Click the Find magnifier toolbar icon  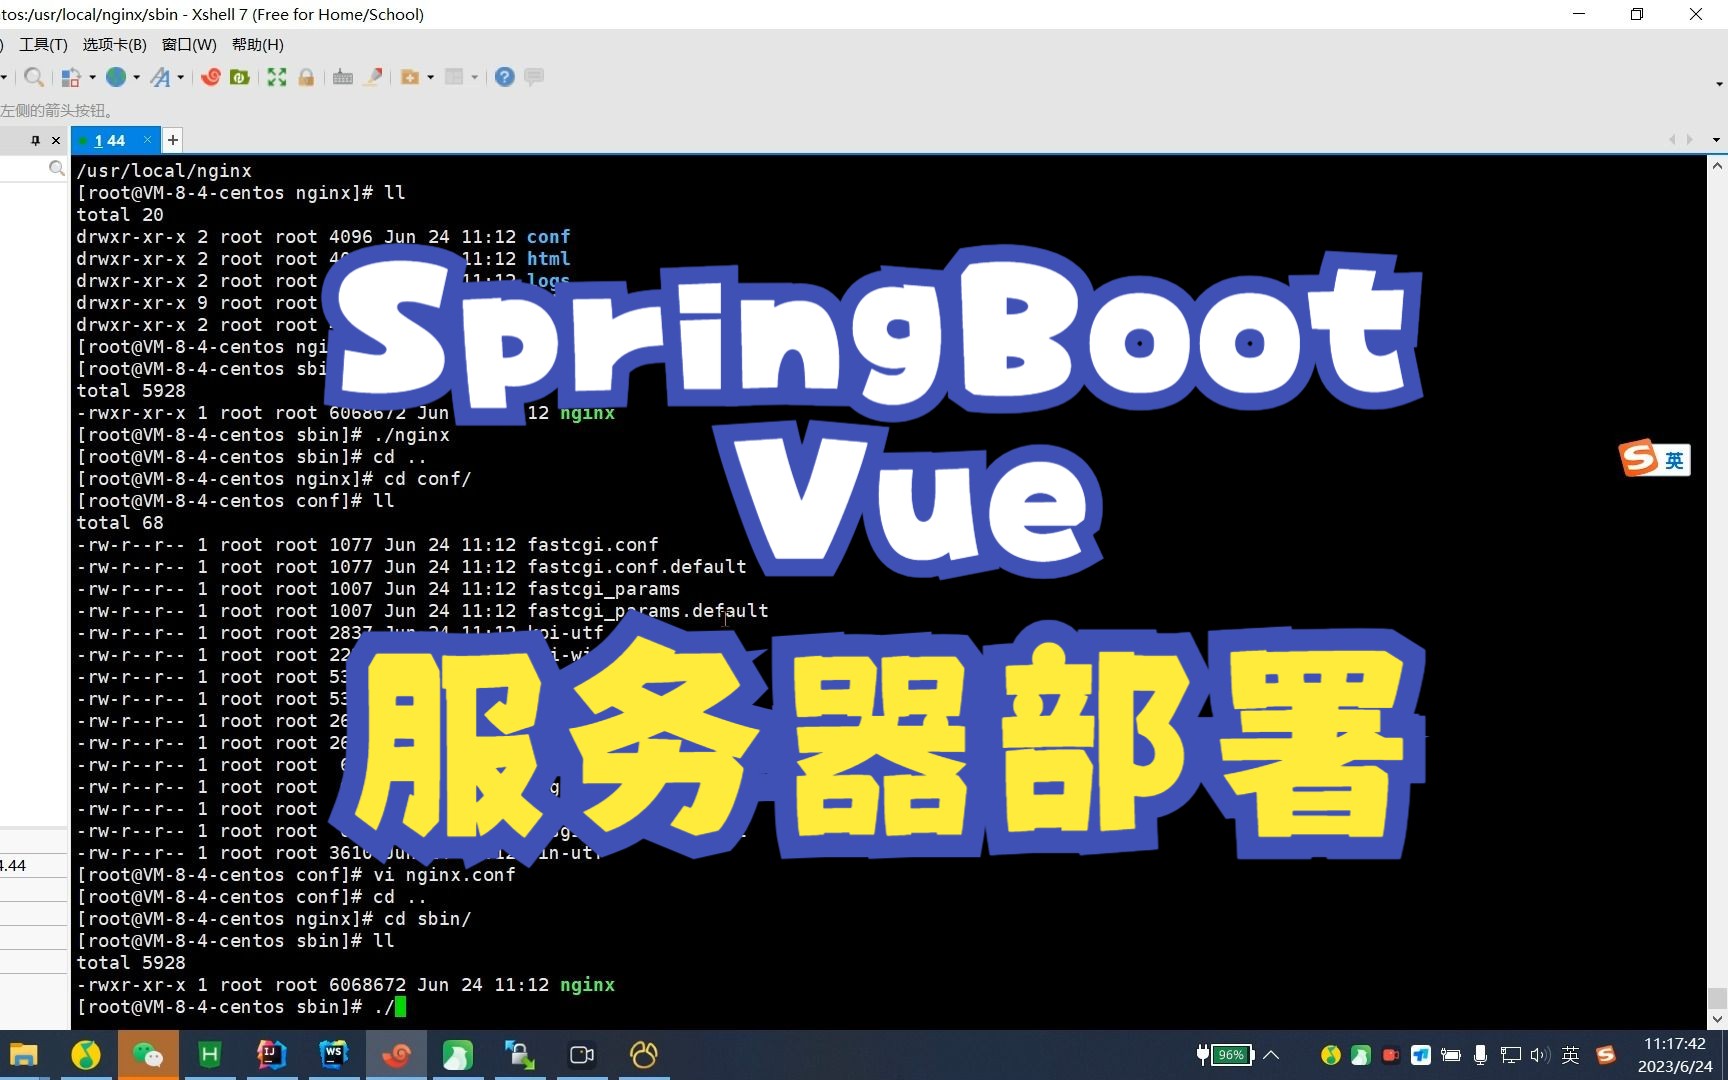coord(34,77)
